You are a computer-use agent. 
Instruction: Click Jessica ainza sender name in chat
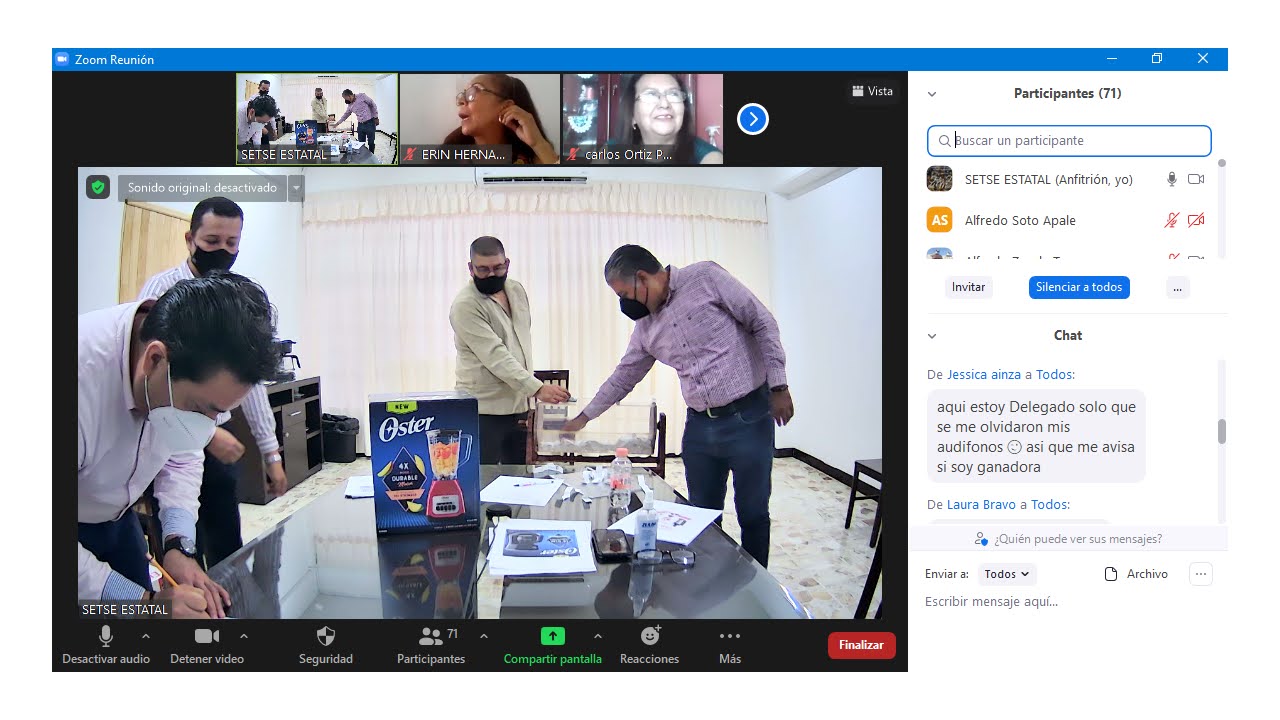pos(984,375)
